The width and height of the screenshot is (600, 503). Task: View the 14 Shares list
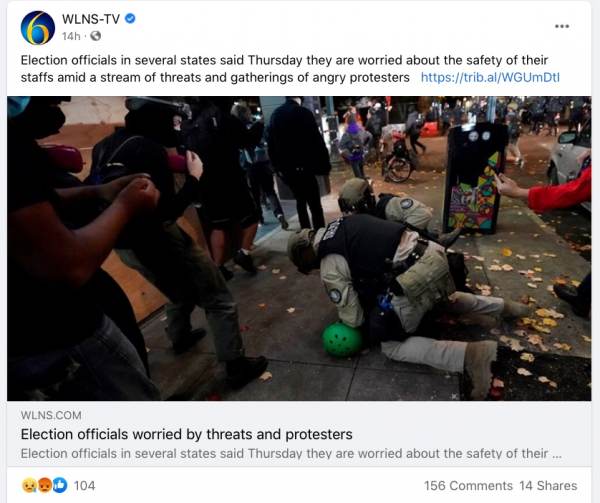[548, 485]
